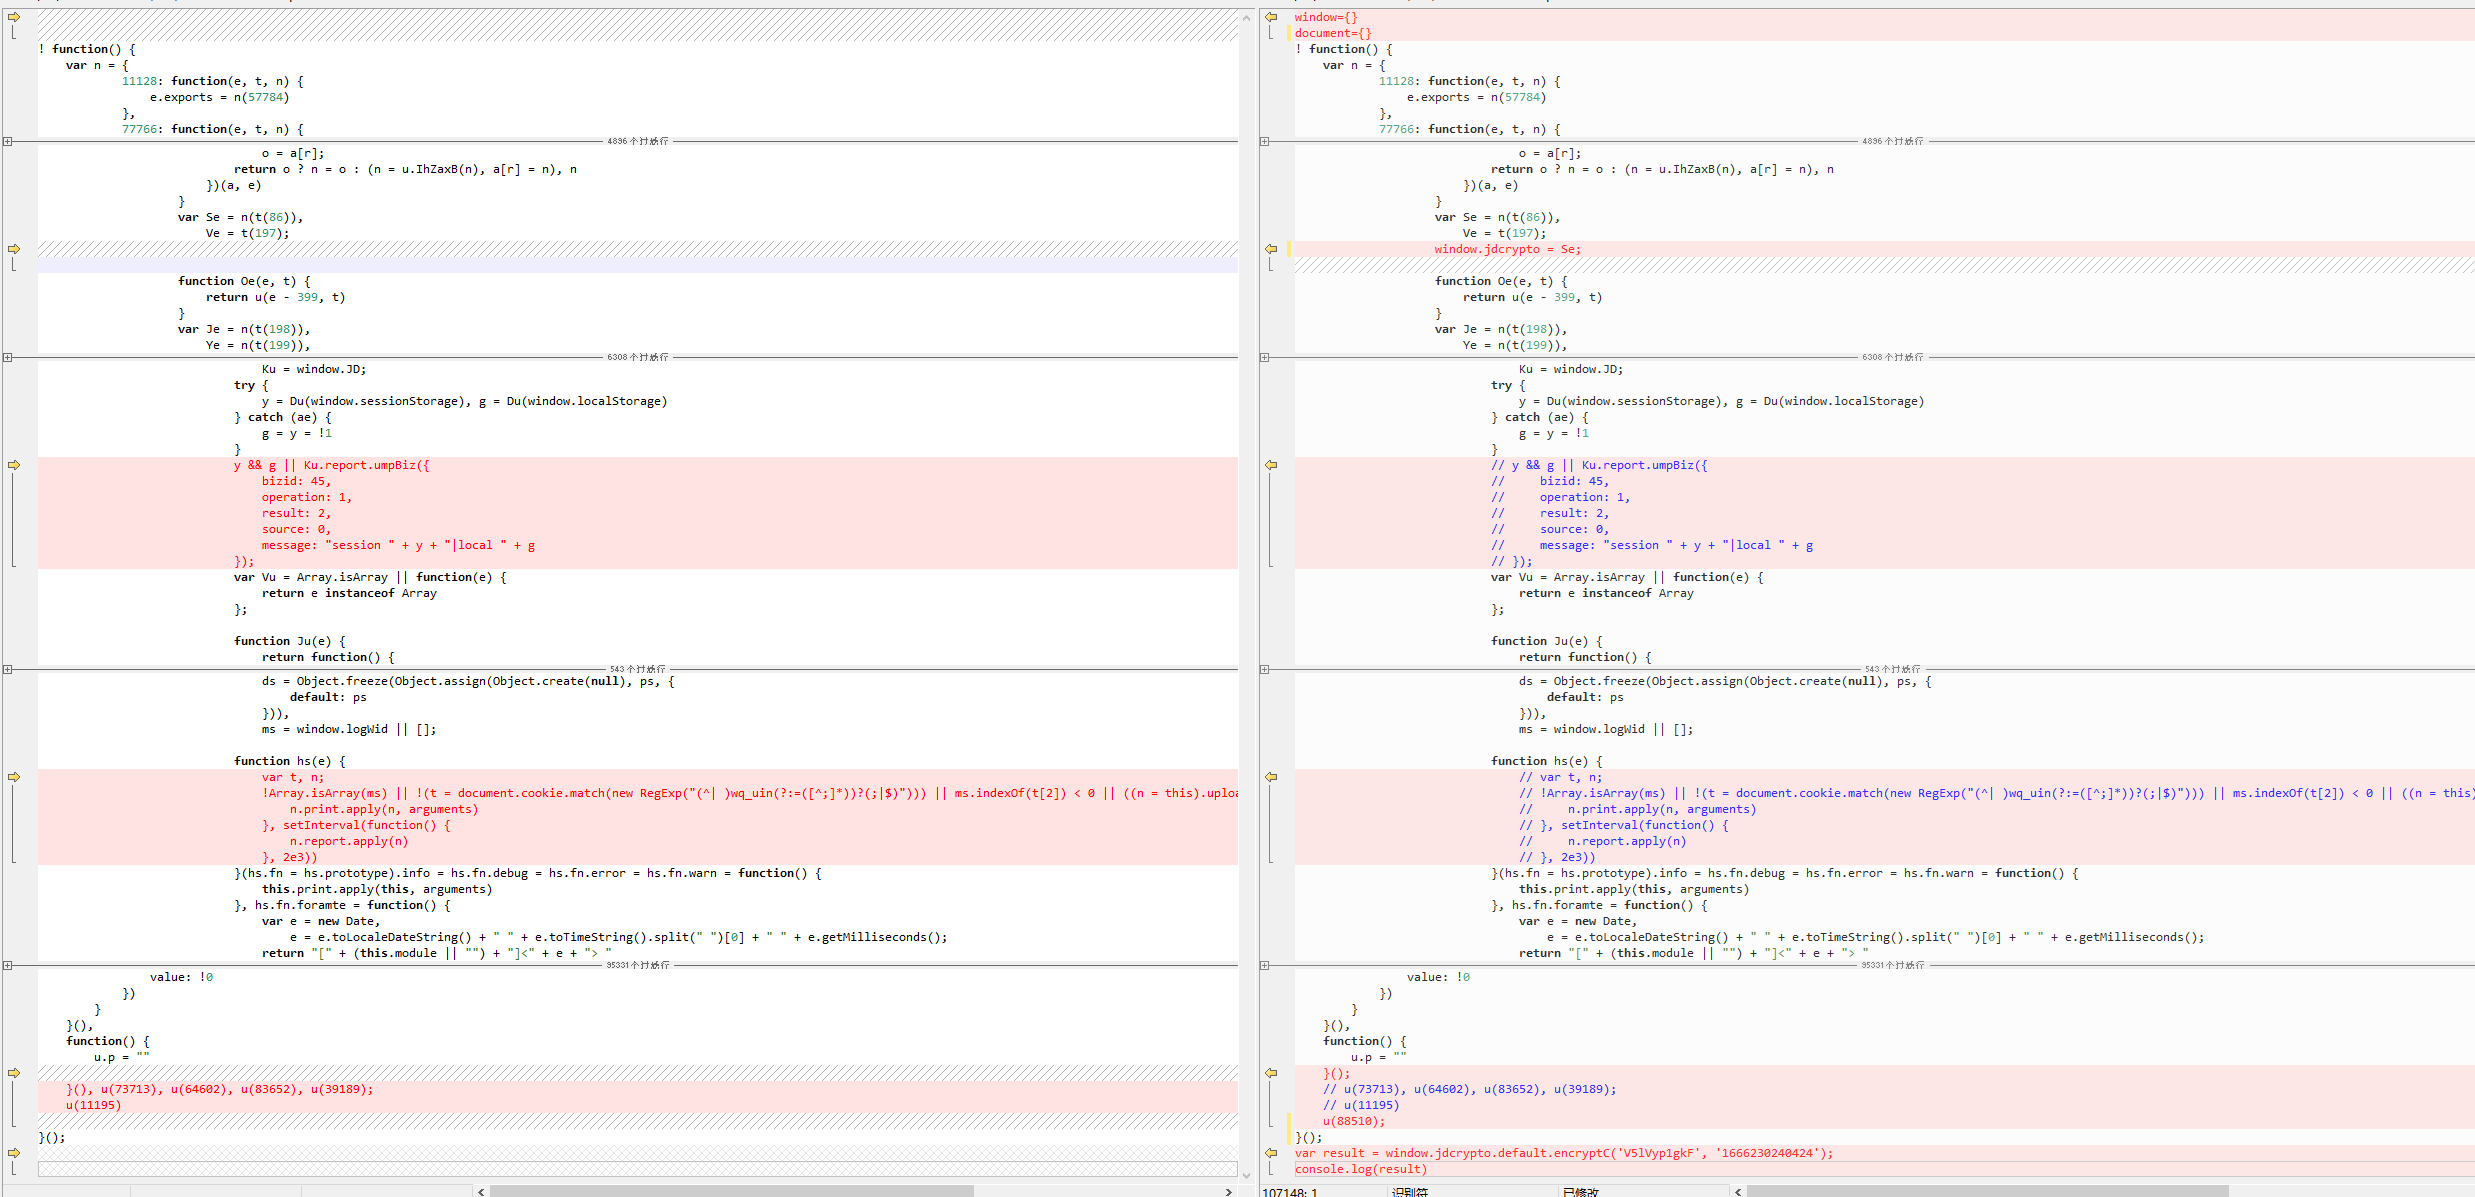The image size is (2475, 1197).
Task: Click left pane arrow beside 'var t, n;'
Action: [x=14, y=777]
